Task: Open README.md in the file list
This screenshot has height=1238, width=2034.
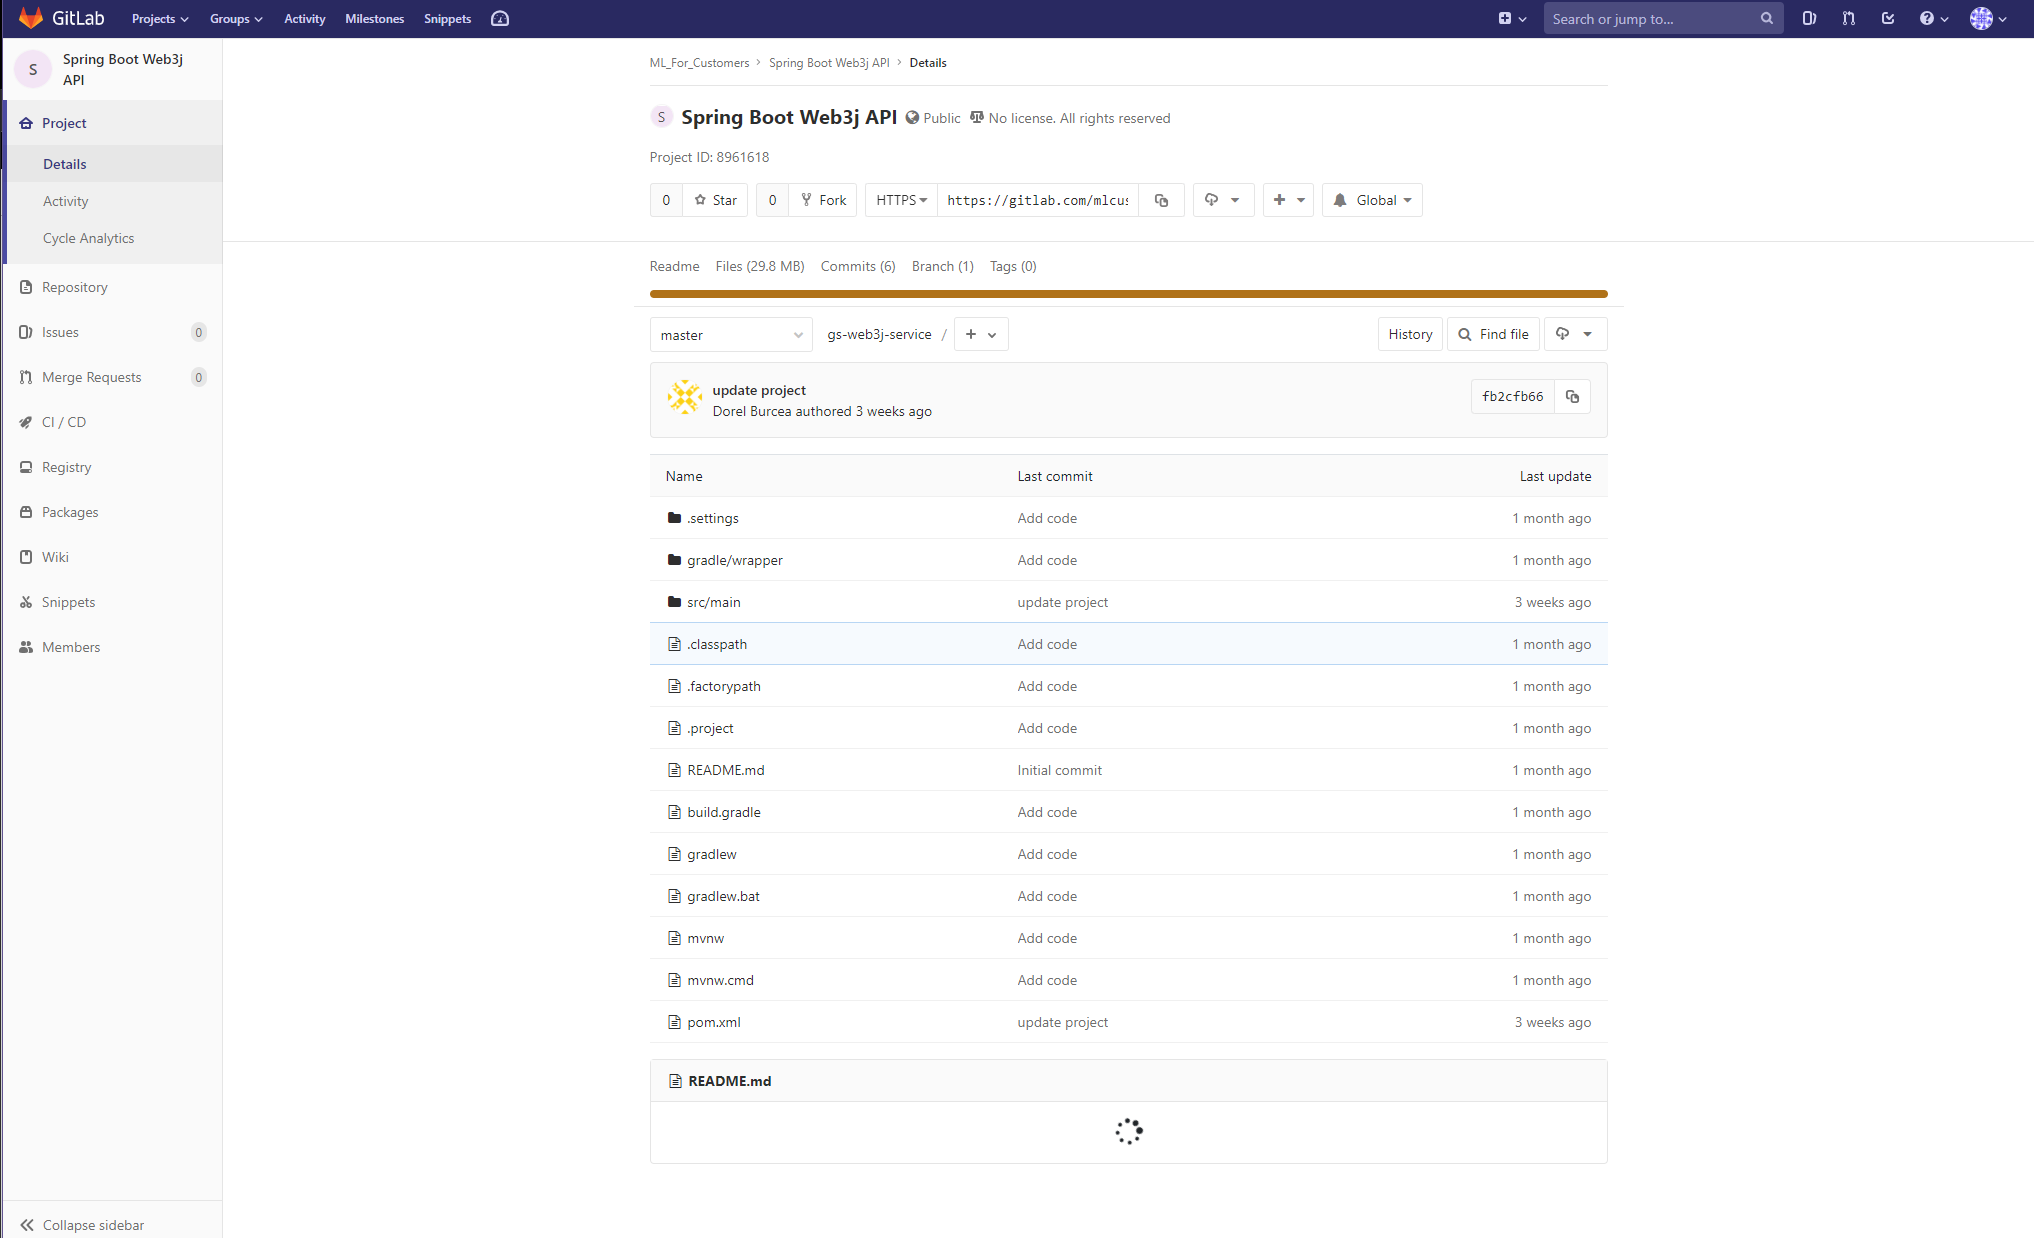Action: [x=726, y=770]
